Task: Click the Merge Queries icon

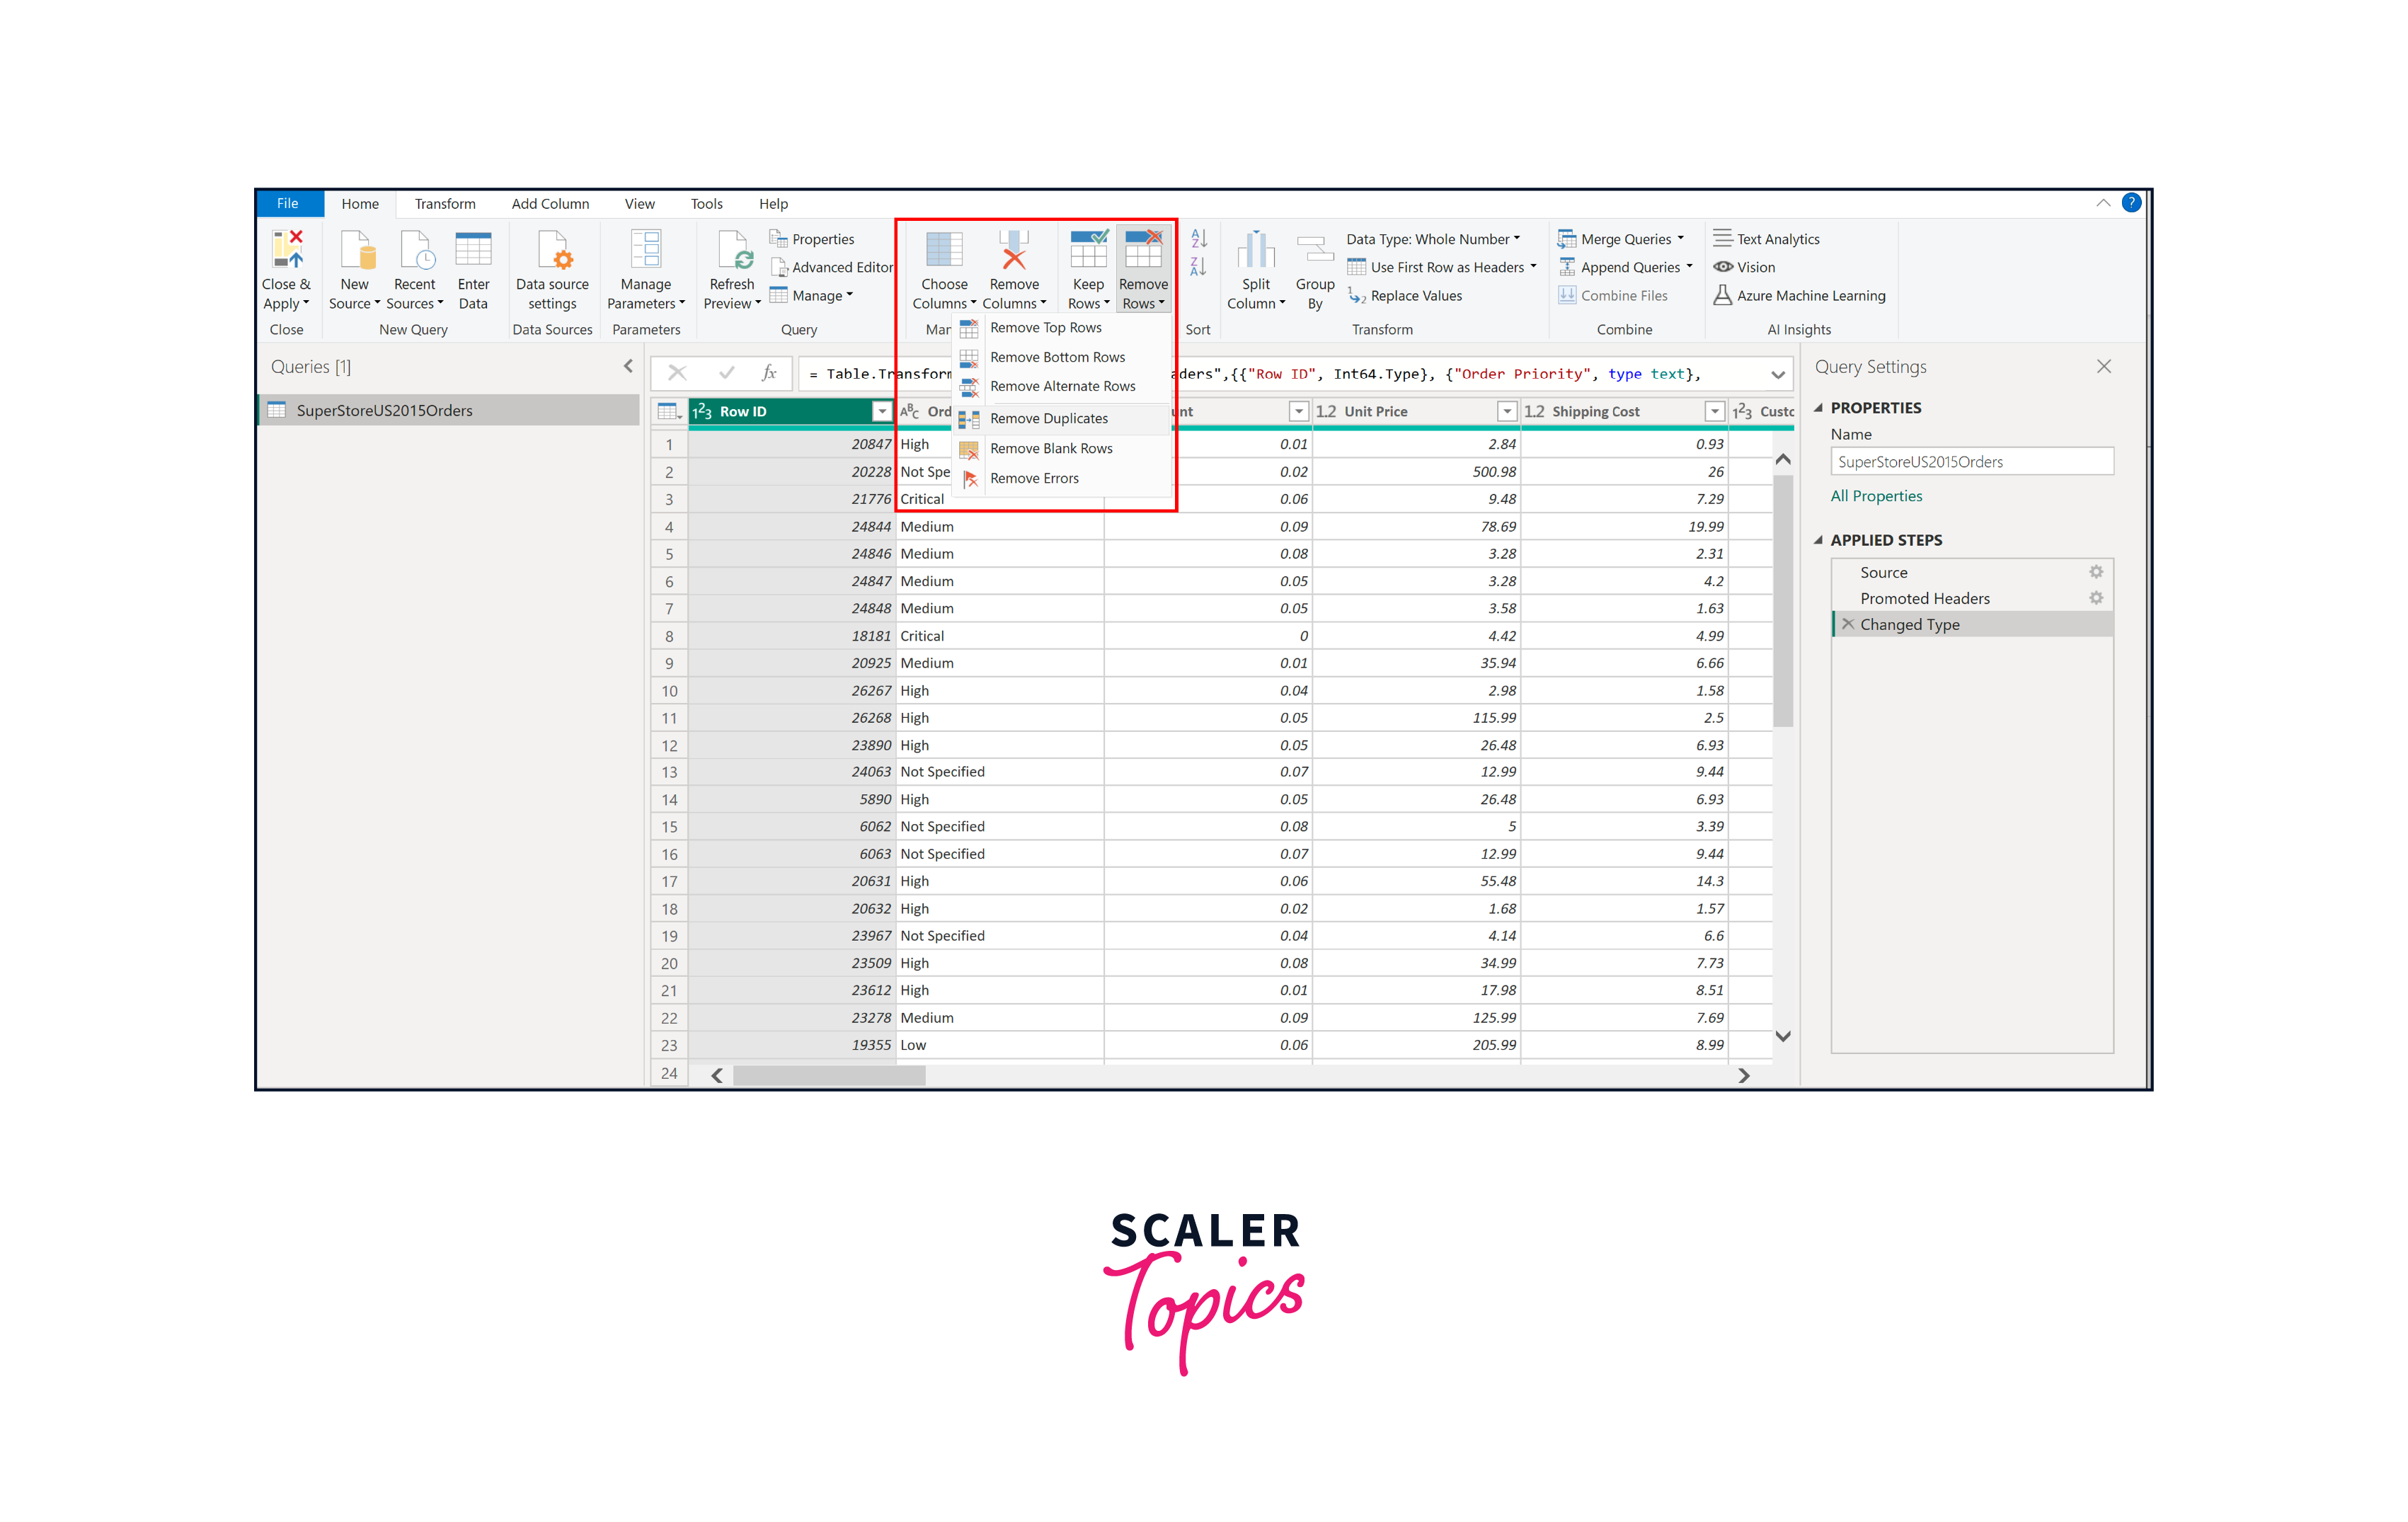Action: (x=1567, y=238)
